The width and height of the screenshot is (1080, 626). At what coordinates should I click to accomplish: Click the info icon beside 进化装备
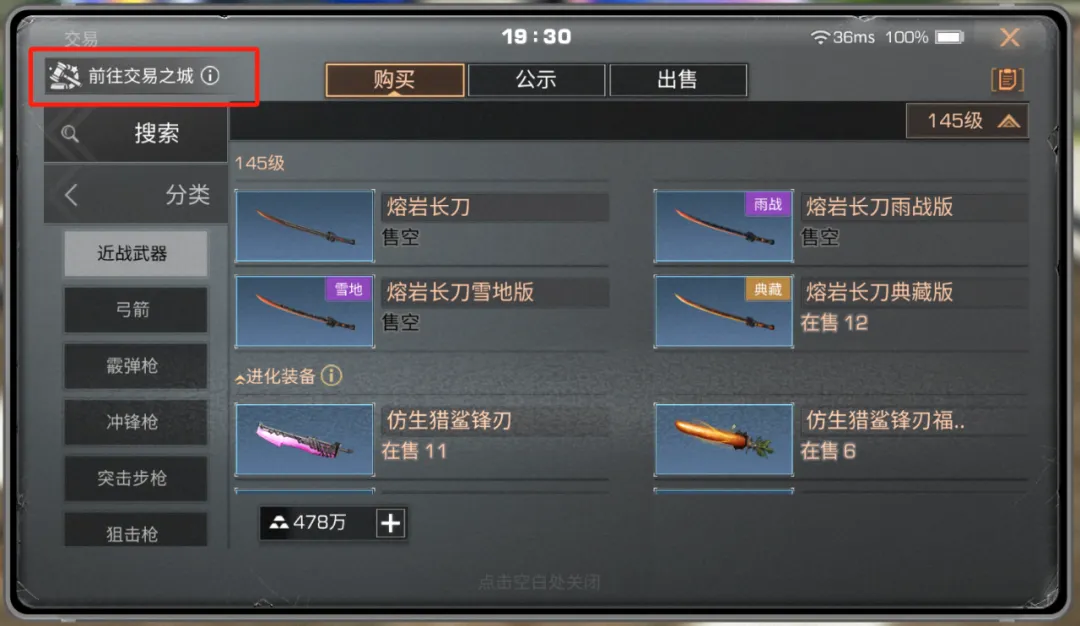coord(331,375)
